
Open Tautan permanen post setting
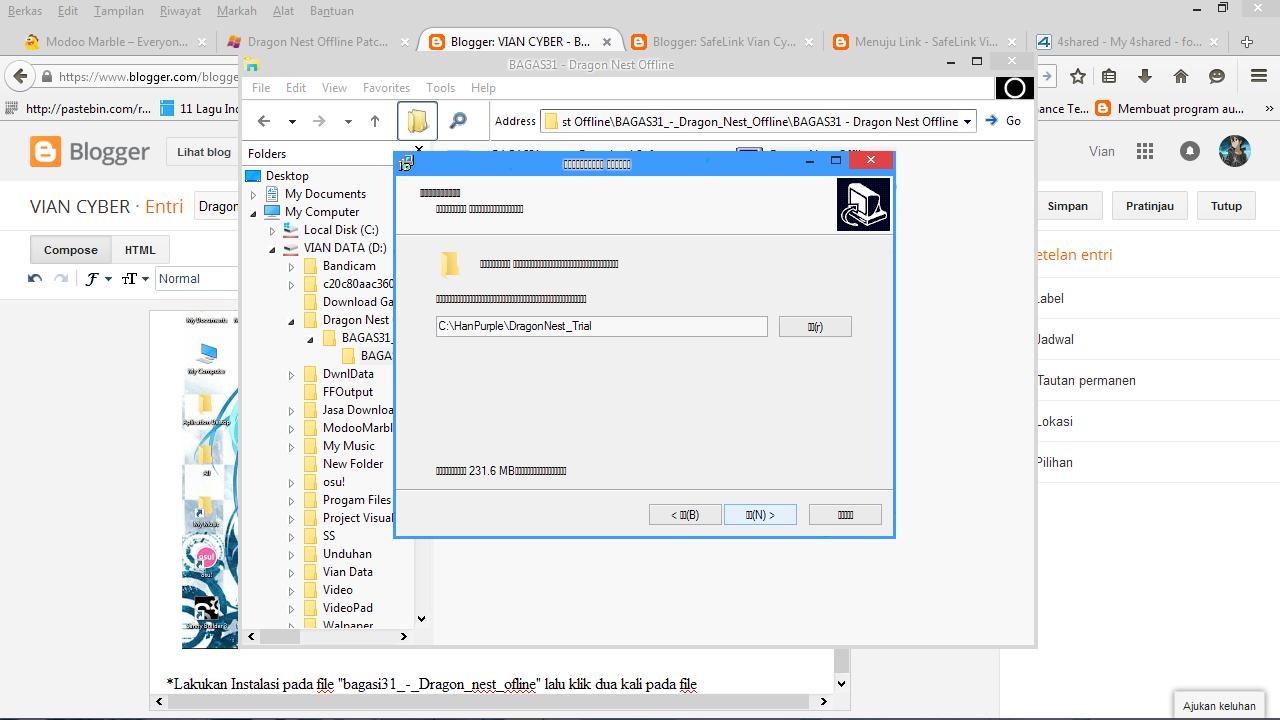(x=1086, y=380)
